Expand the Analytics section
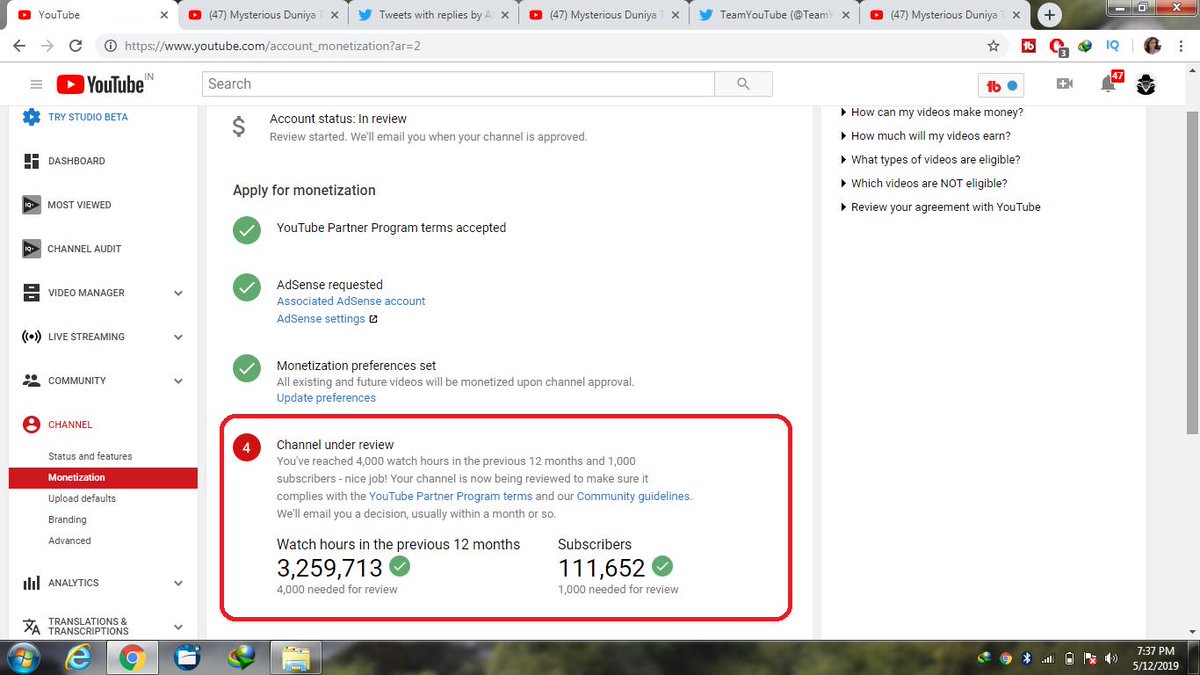Screen dimensions: 1200x675 178,583
